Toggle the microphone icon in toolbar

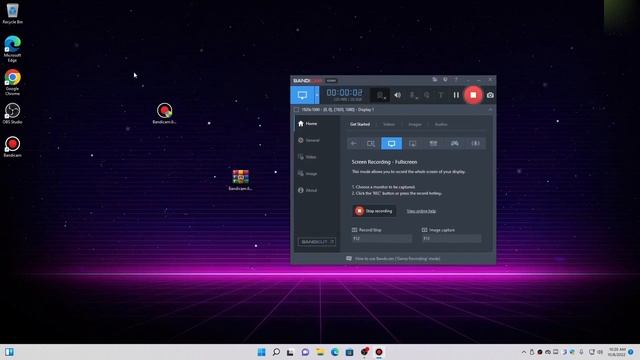coord(413,95)
